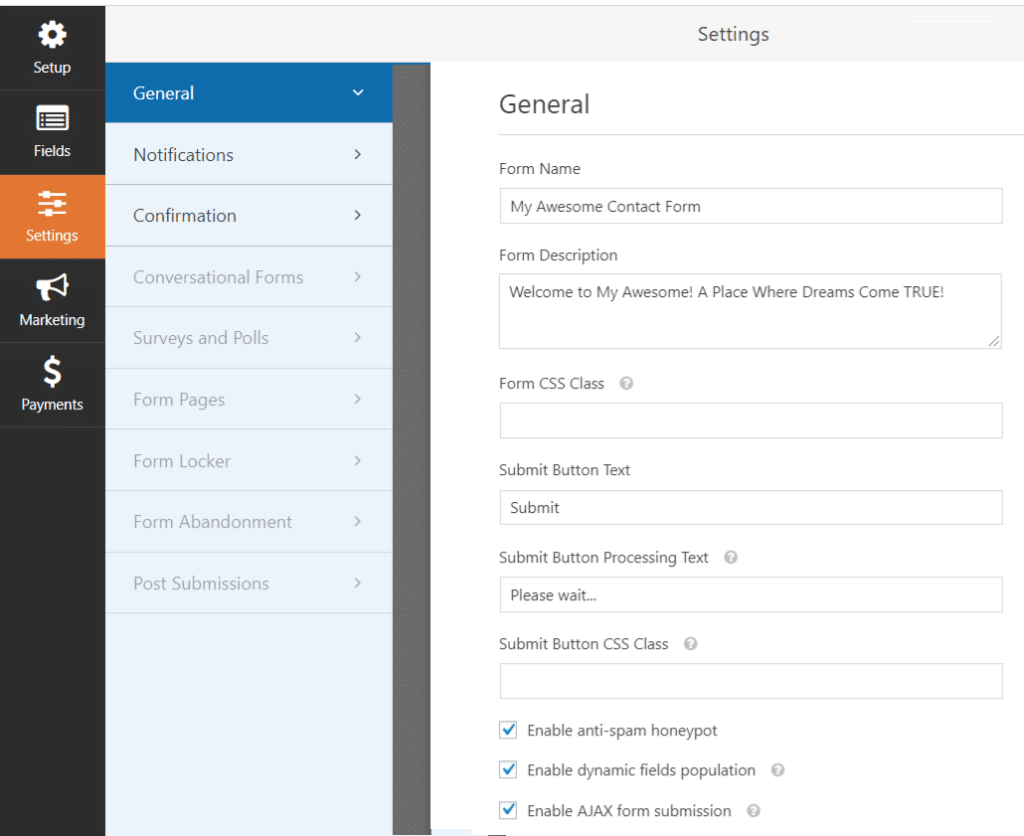Click the Submit Button CSS Class help icon
This screenshot has width=1024, height=836.
(690, 644)
